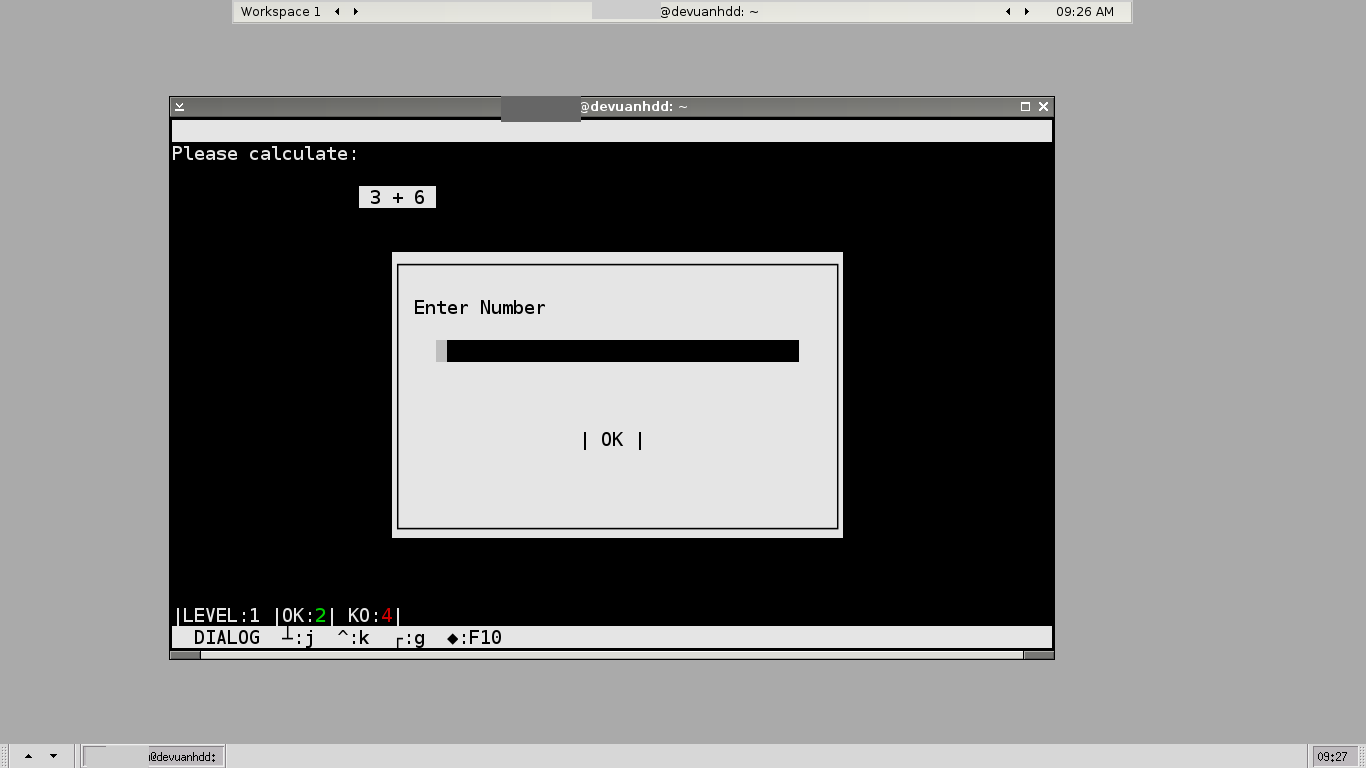The height and width of the screenshot is (768, 1366).
Task: Select the @devuanhdd task button in the bottom taskbar
Action: coord(153,756)
